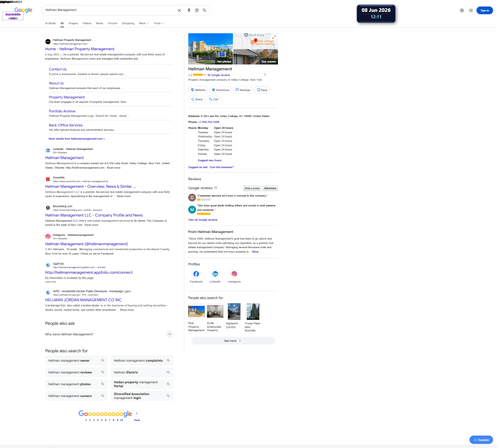Open 'Home - Hellman Property Management' result
The width and height of the screenshot is (500, 448).
[x=80, y=49]
